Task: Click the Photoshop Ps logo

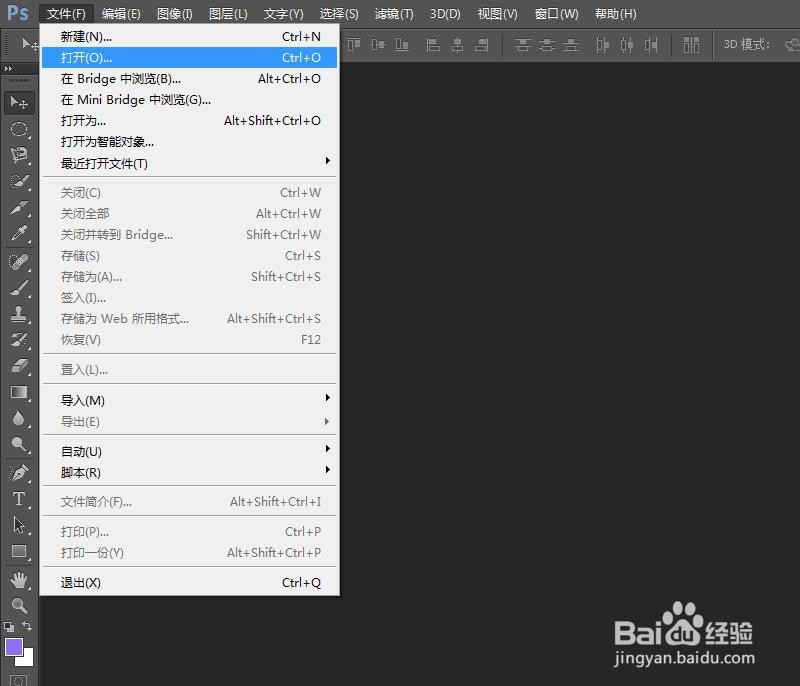Action: coord(18,13)
